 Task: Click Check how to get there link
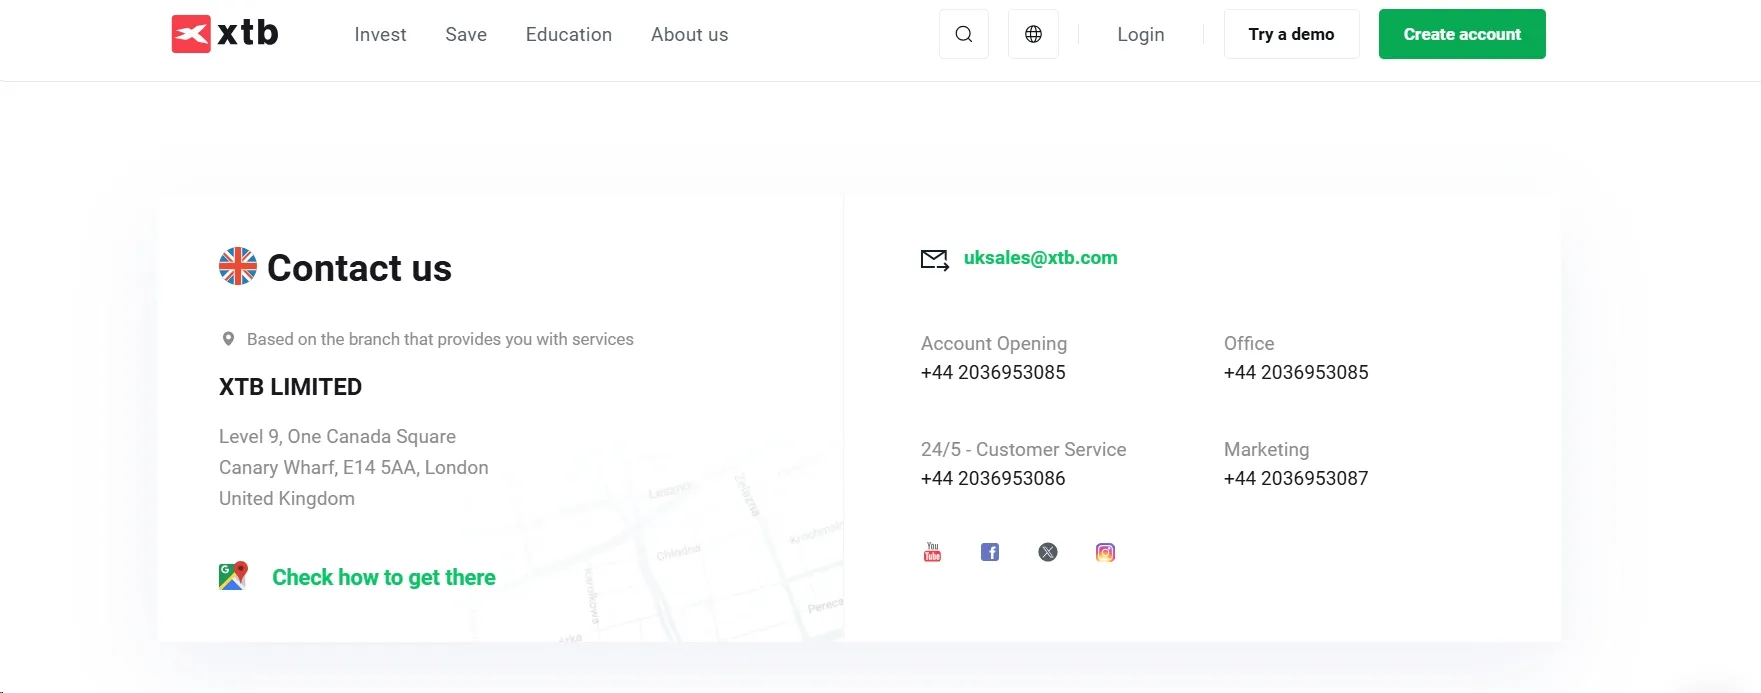[x=384, y=577]
